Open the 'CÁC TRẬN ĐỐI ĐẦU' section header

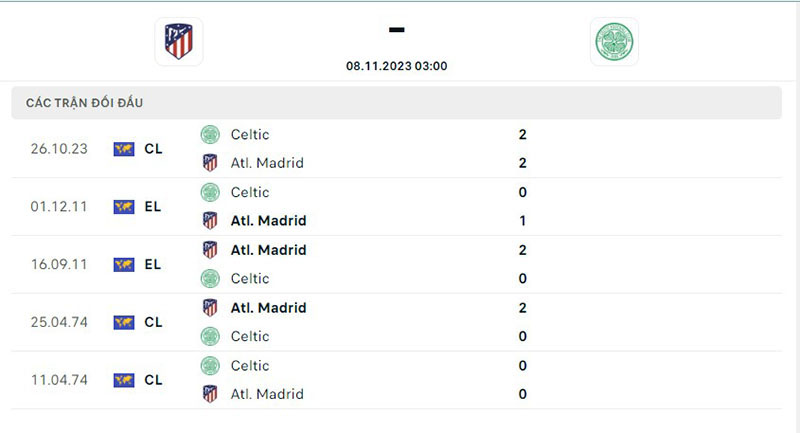(x=92, y=103)
